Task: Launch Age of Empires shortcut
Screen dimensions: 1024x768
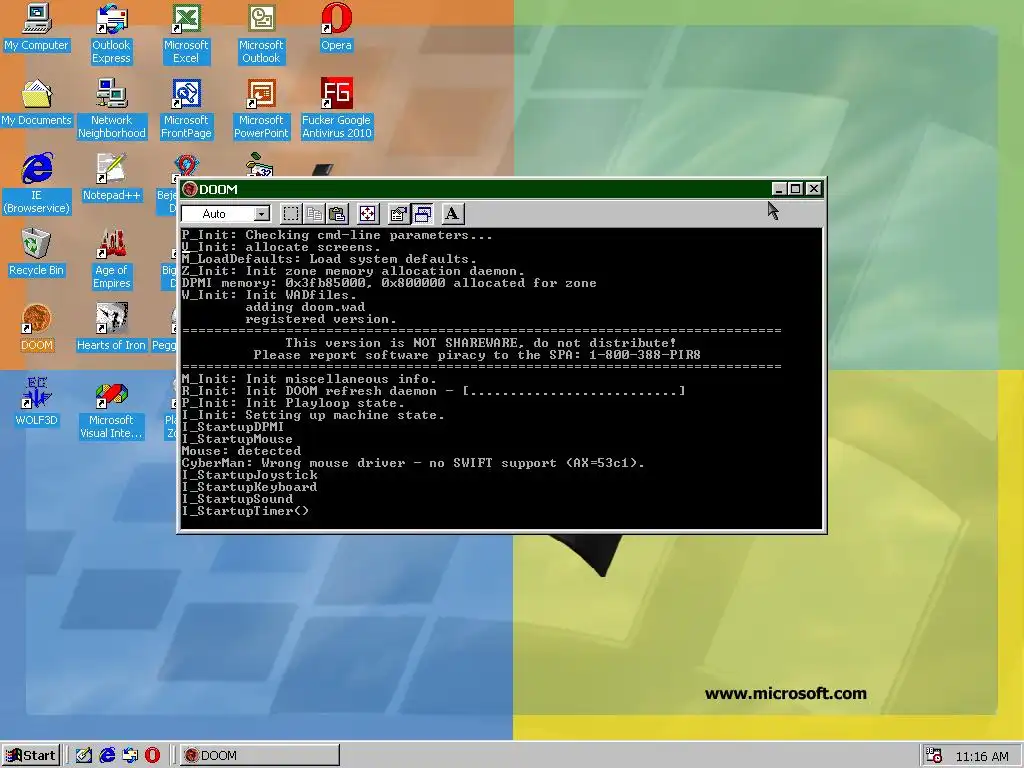Action: point(112,259)
